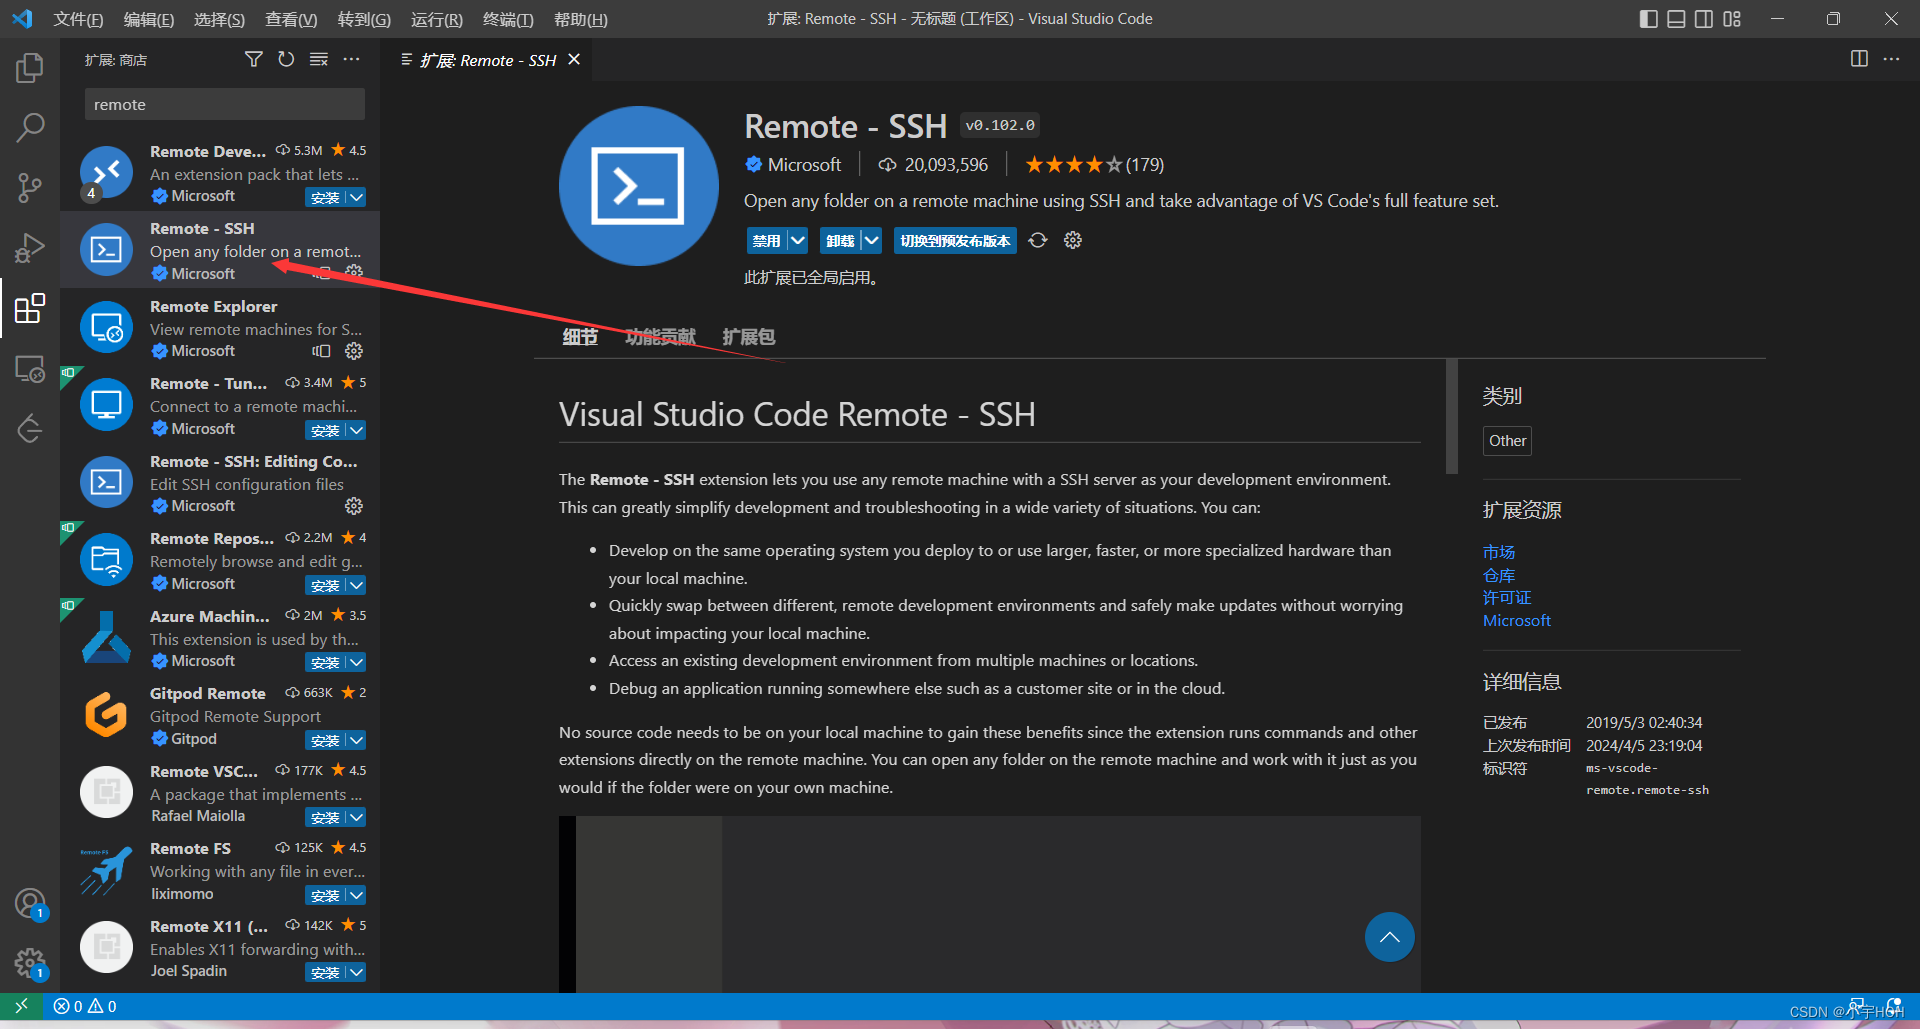Open the Run and Debug view
The height and width of the screenshot is (1029, 1920).
click(30, 247)
